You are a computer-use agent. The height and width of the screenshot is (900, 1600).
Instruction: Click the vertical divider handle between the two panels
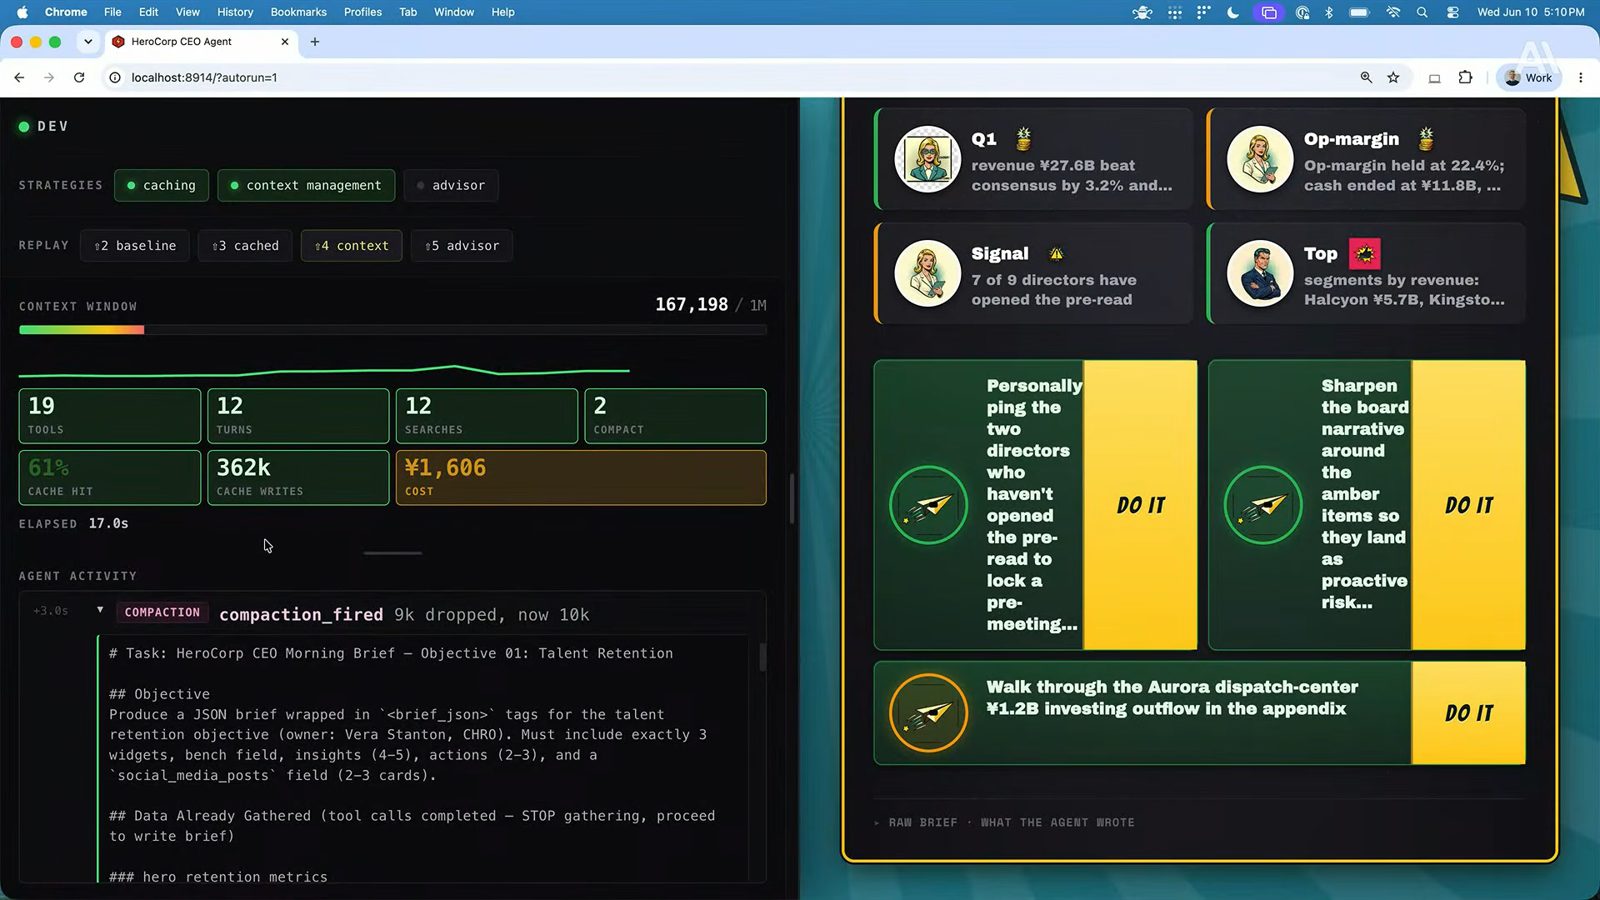point(792,498)
